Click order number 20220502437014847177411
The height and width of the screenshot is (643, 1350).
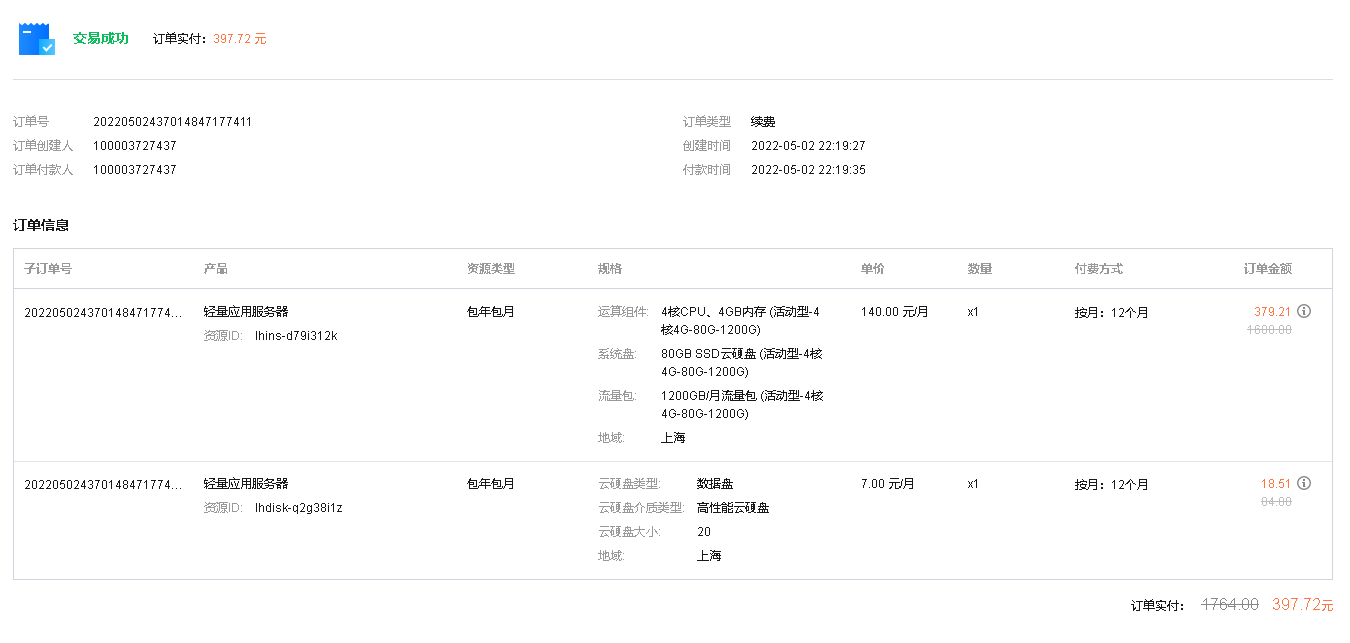(172, 122)
